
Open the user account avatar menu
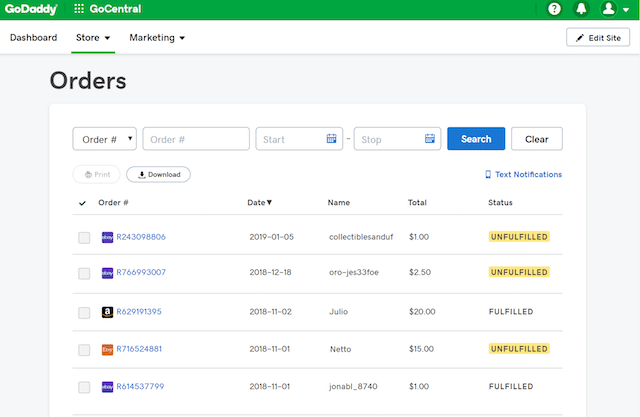[x=614, y=9]
